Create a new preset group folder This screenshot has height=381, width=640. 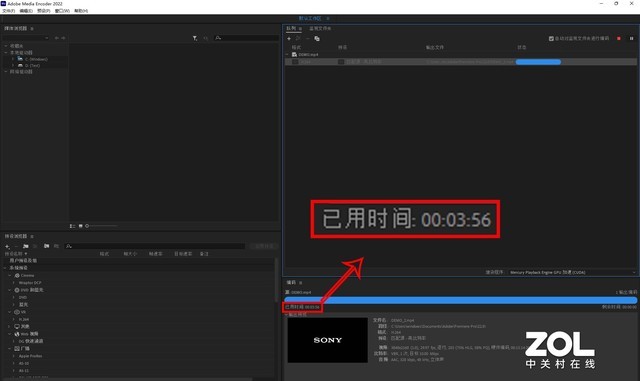tap(26, 246)
